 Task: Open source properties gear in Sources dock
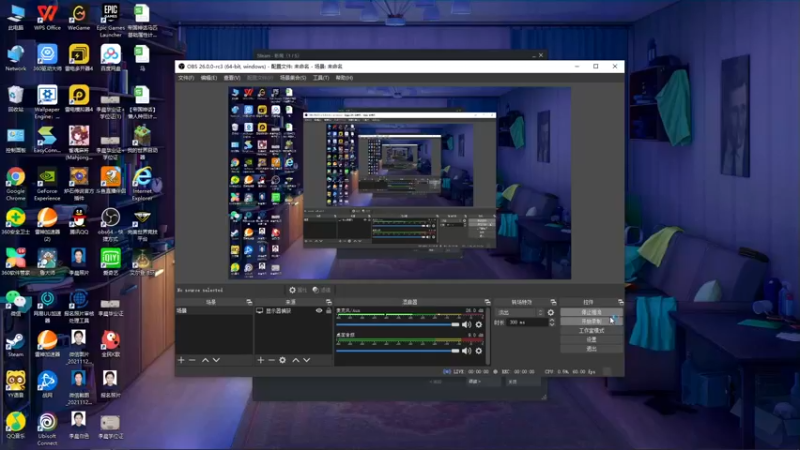click(283, 360)
